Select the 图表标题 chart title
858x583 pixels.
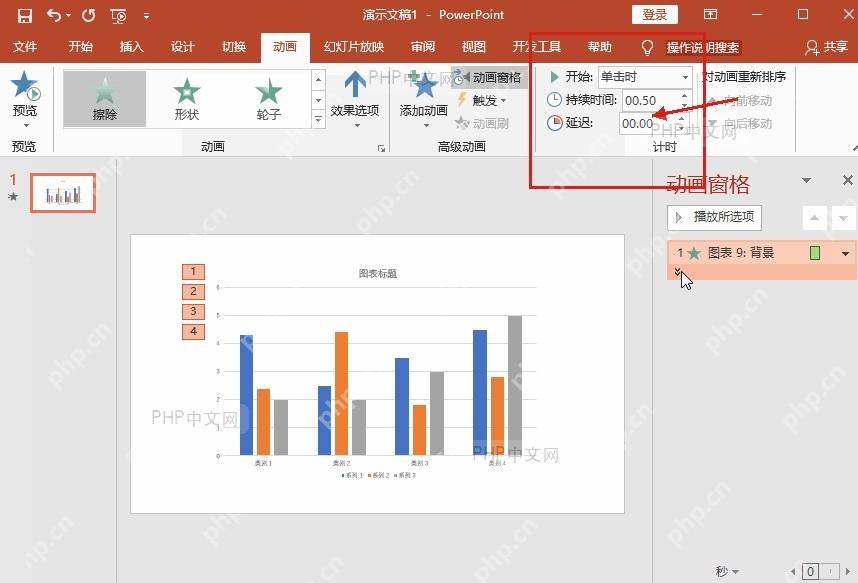(x=378, y=273)
